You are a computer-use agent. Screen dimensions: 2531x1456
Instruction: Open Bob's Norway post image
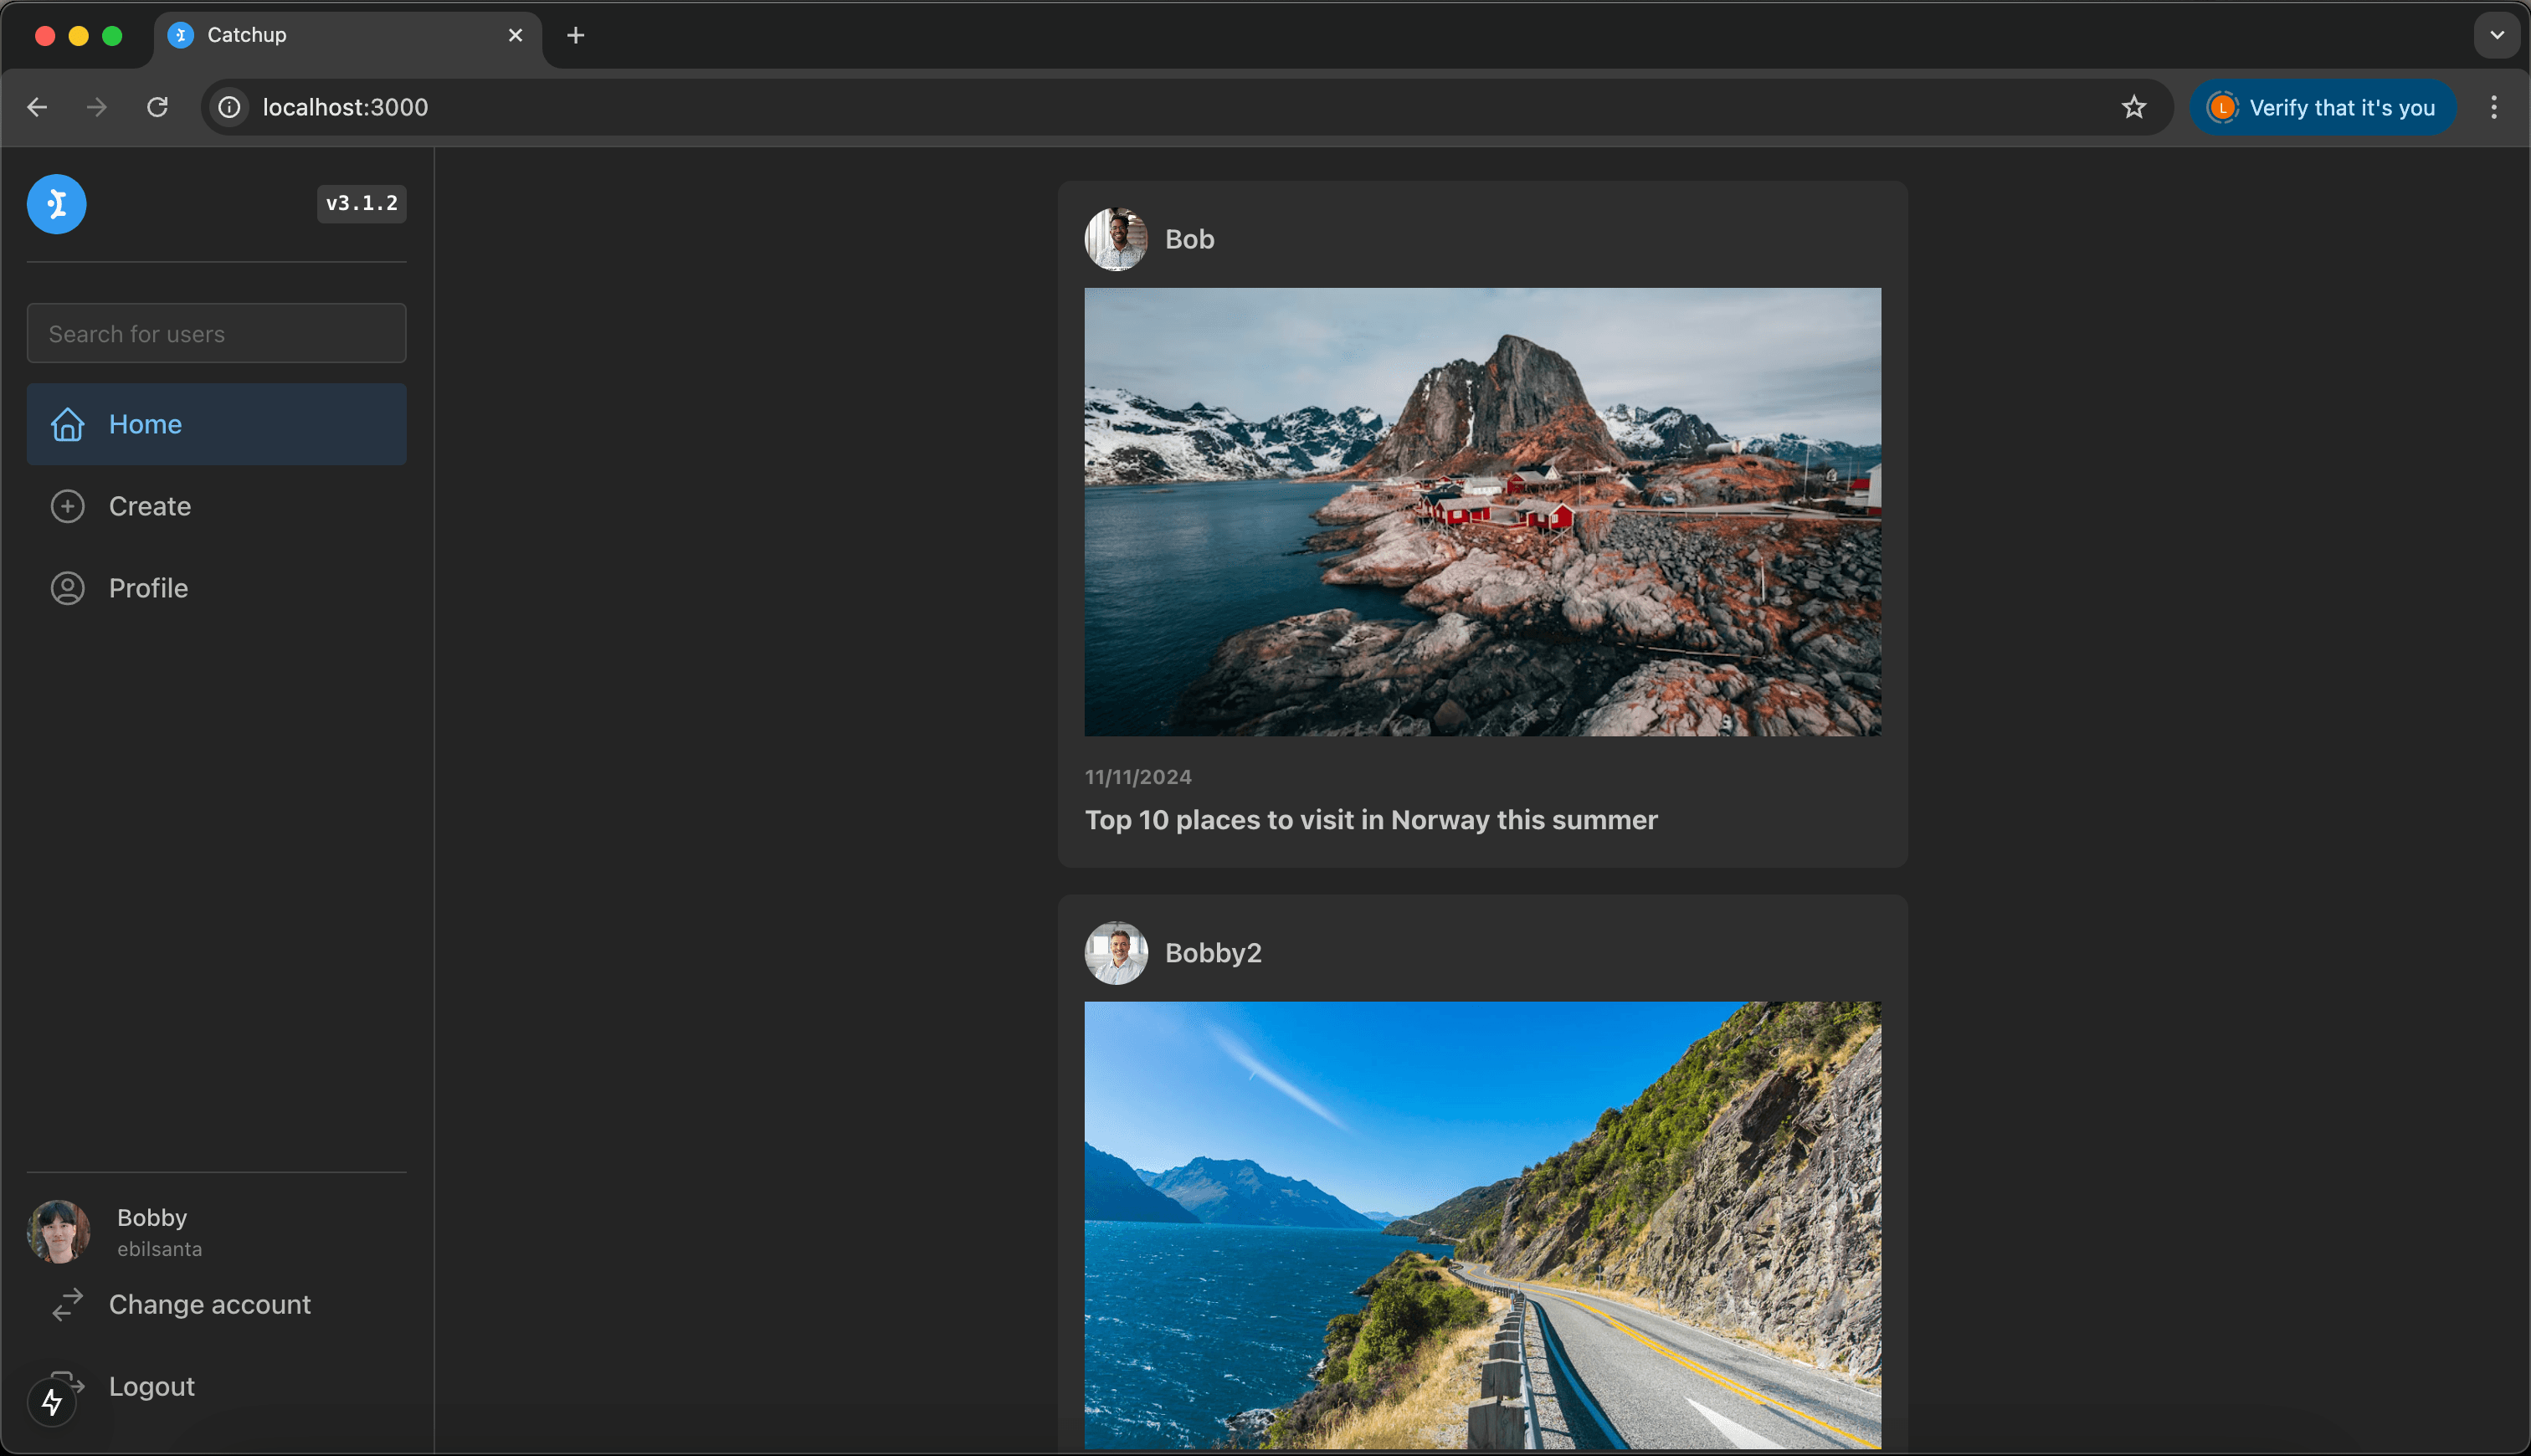click(1482, 512)
